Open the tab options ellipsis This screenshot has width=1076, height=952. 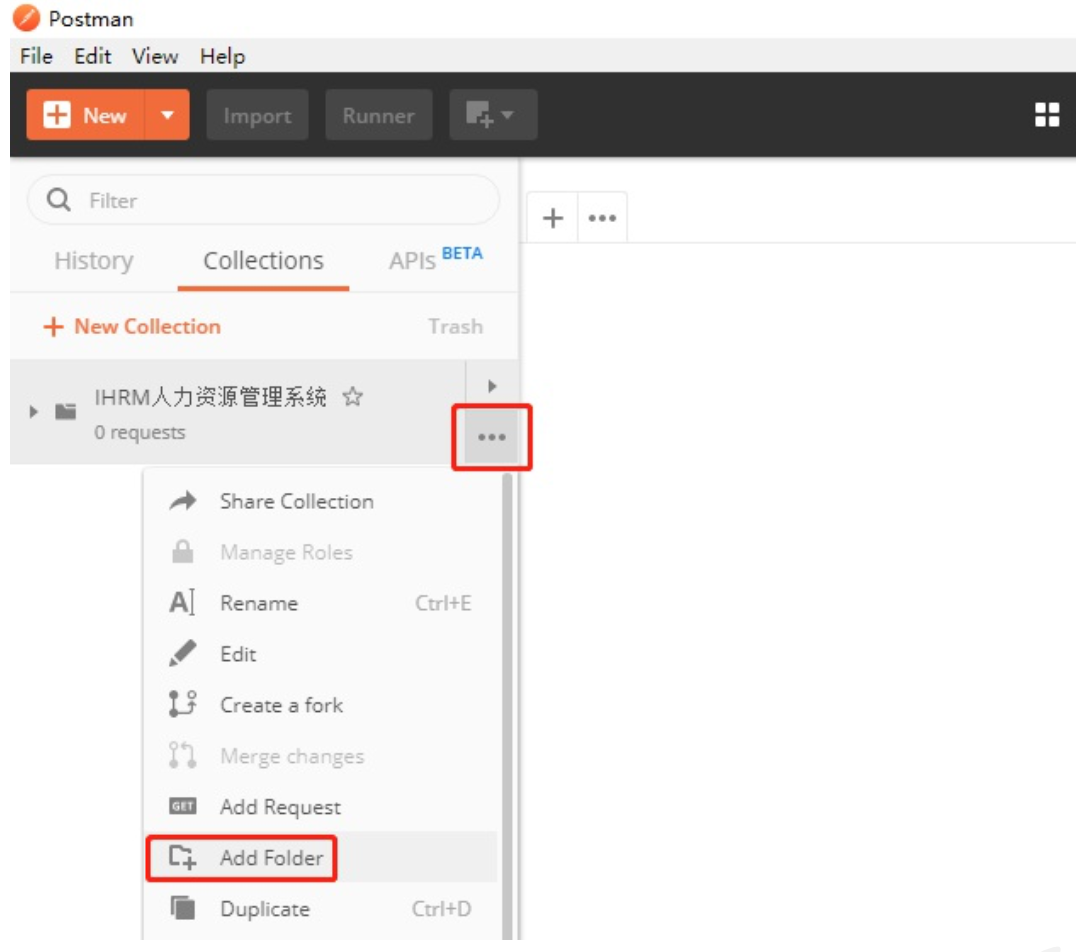coord(602,218)
